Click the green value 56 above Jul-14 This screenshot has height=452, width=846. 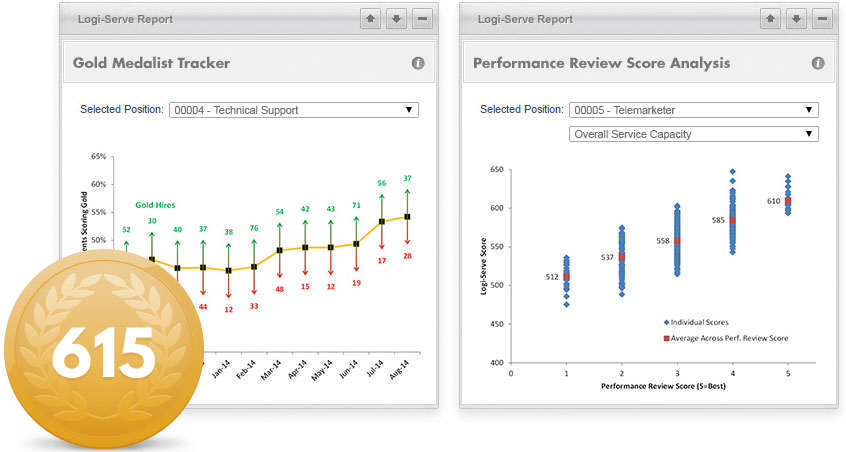[x=382, y=183]
